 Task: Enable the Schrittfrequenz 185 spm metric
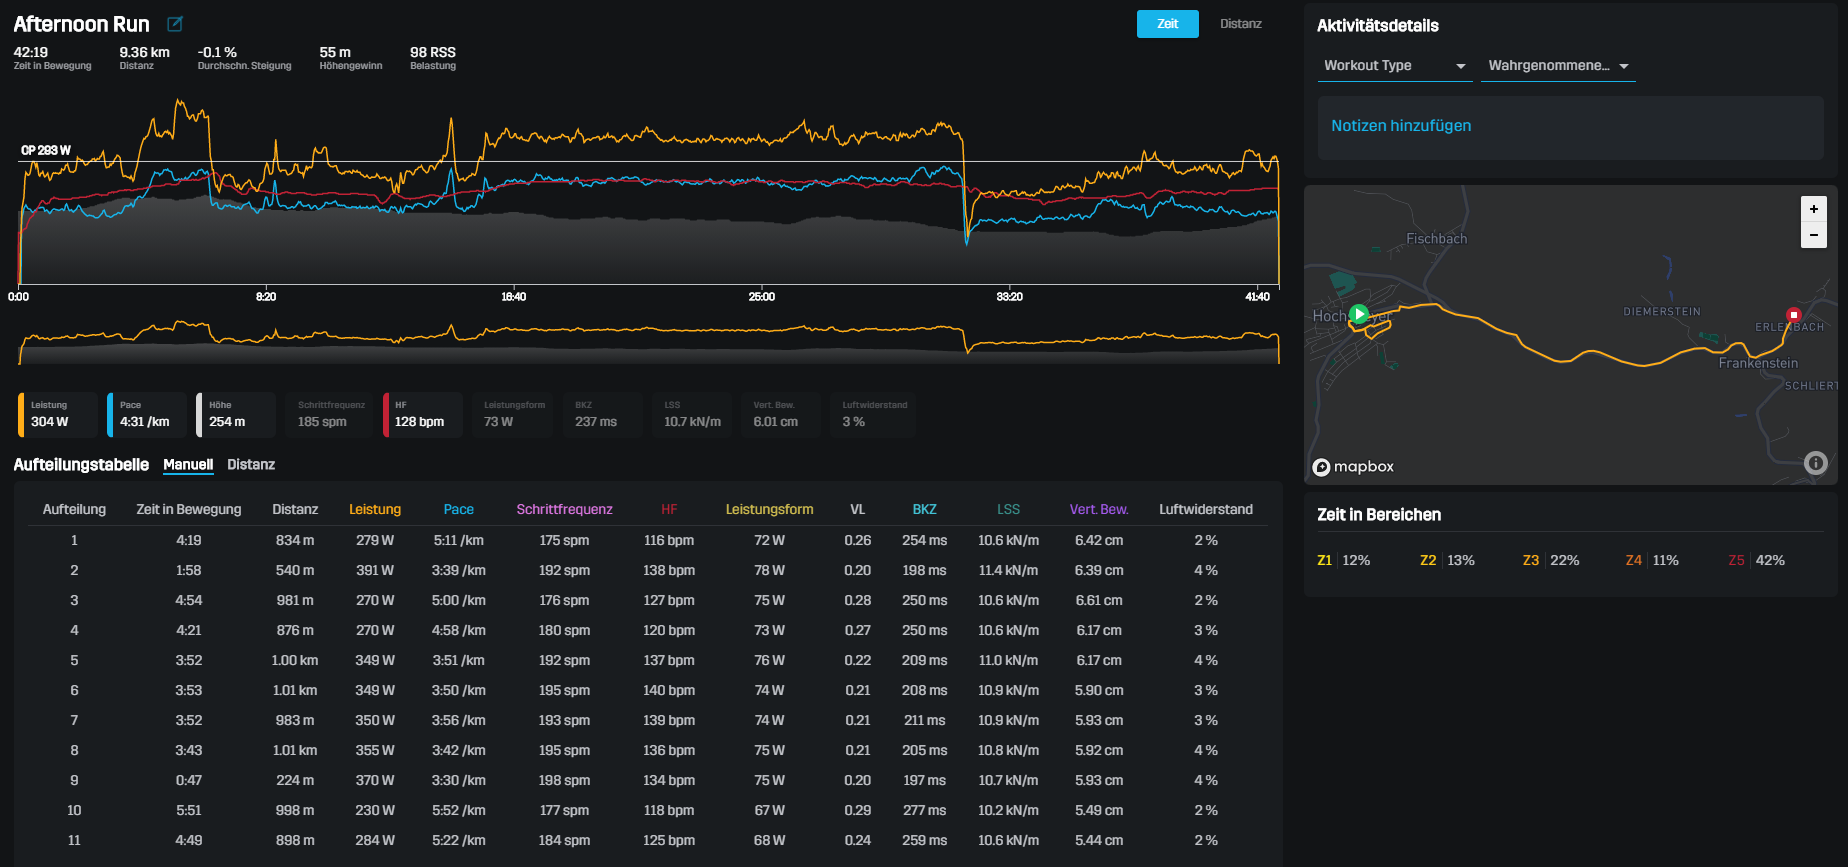(x=330, y=414)
